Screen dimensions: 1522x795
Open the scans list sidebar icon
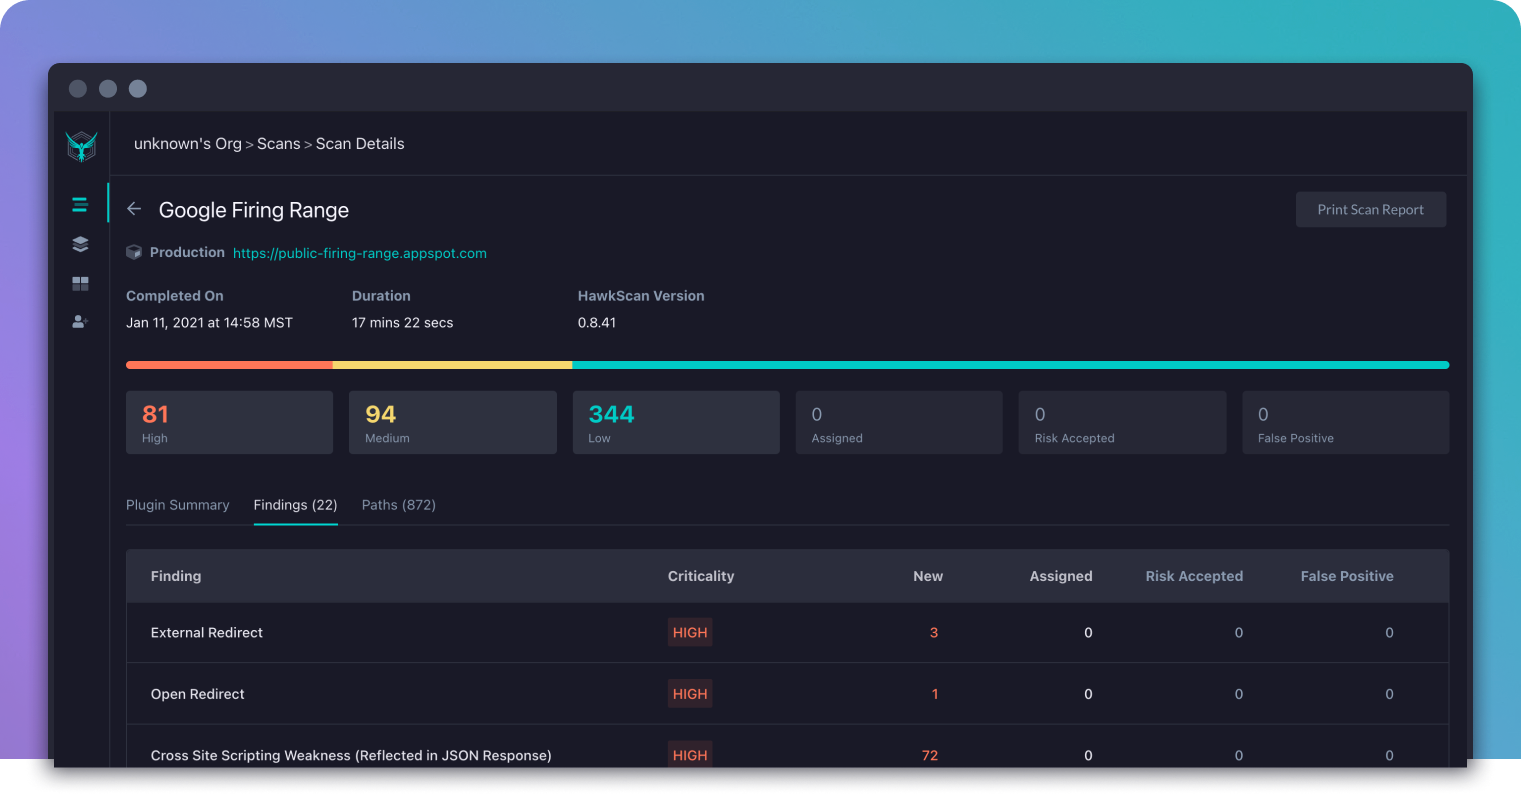pyautogui.click(x=80, y=205)
